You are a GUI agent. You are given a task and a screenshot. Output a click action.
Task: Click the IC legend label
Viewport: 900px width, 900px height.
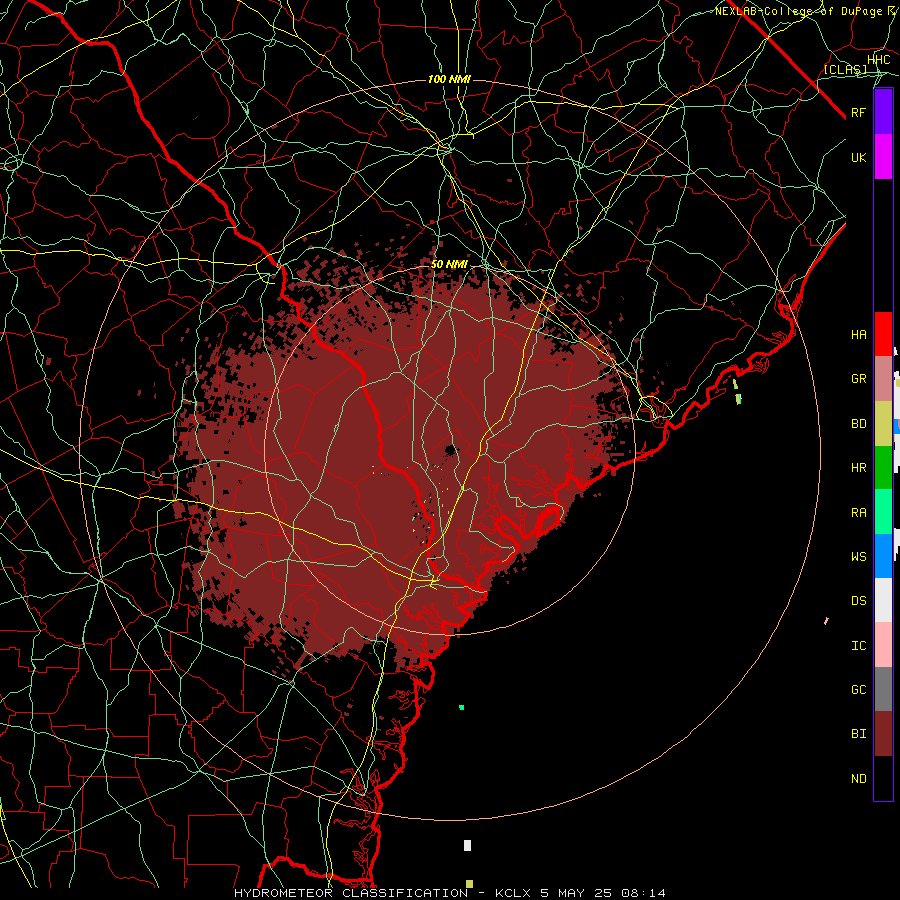[x=859, y=646]
